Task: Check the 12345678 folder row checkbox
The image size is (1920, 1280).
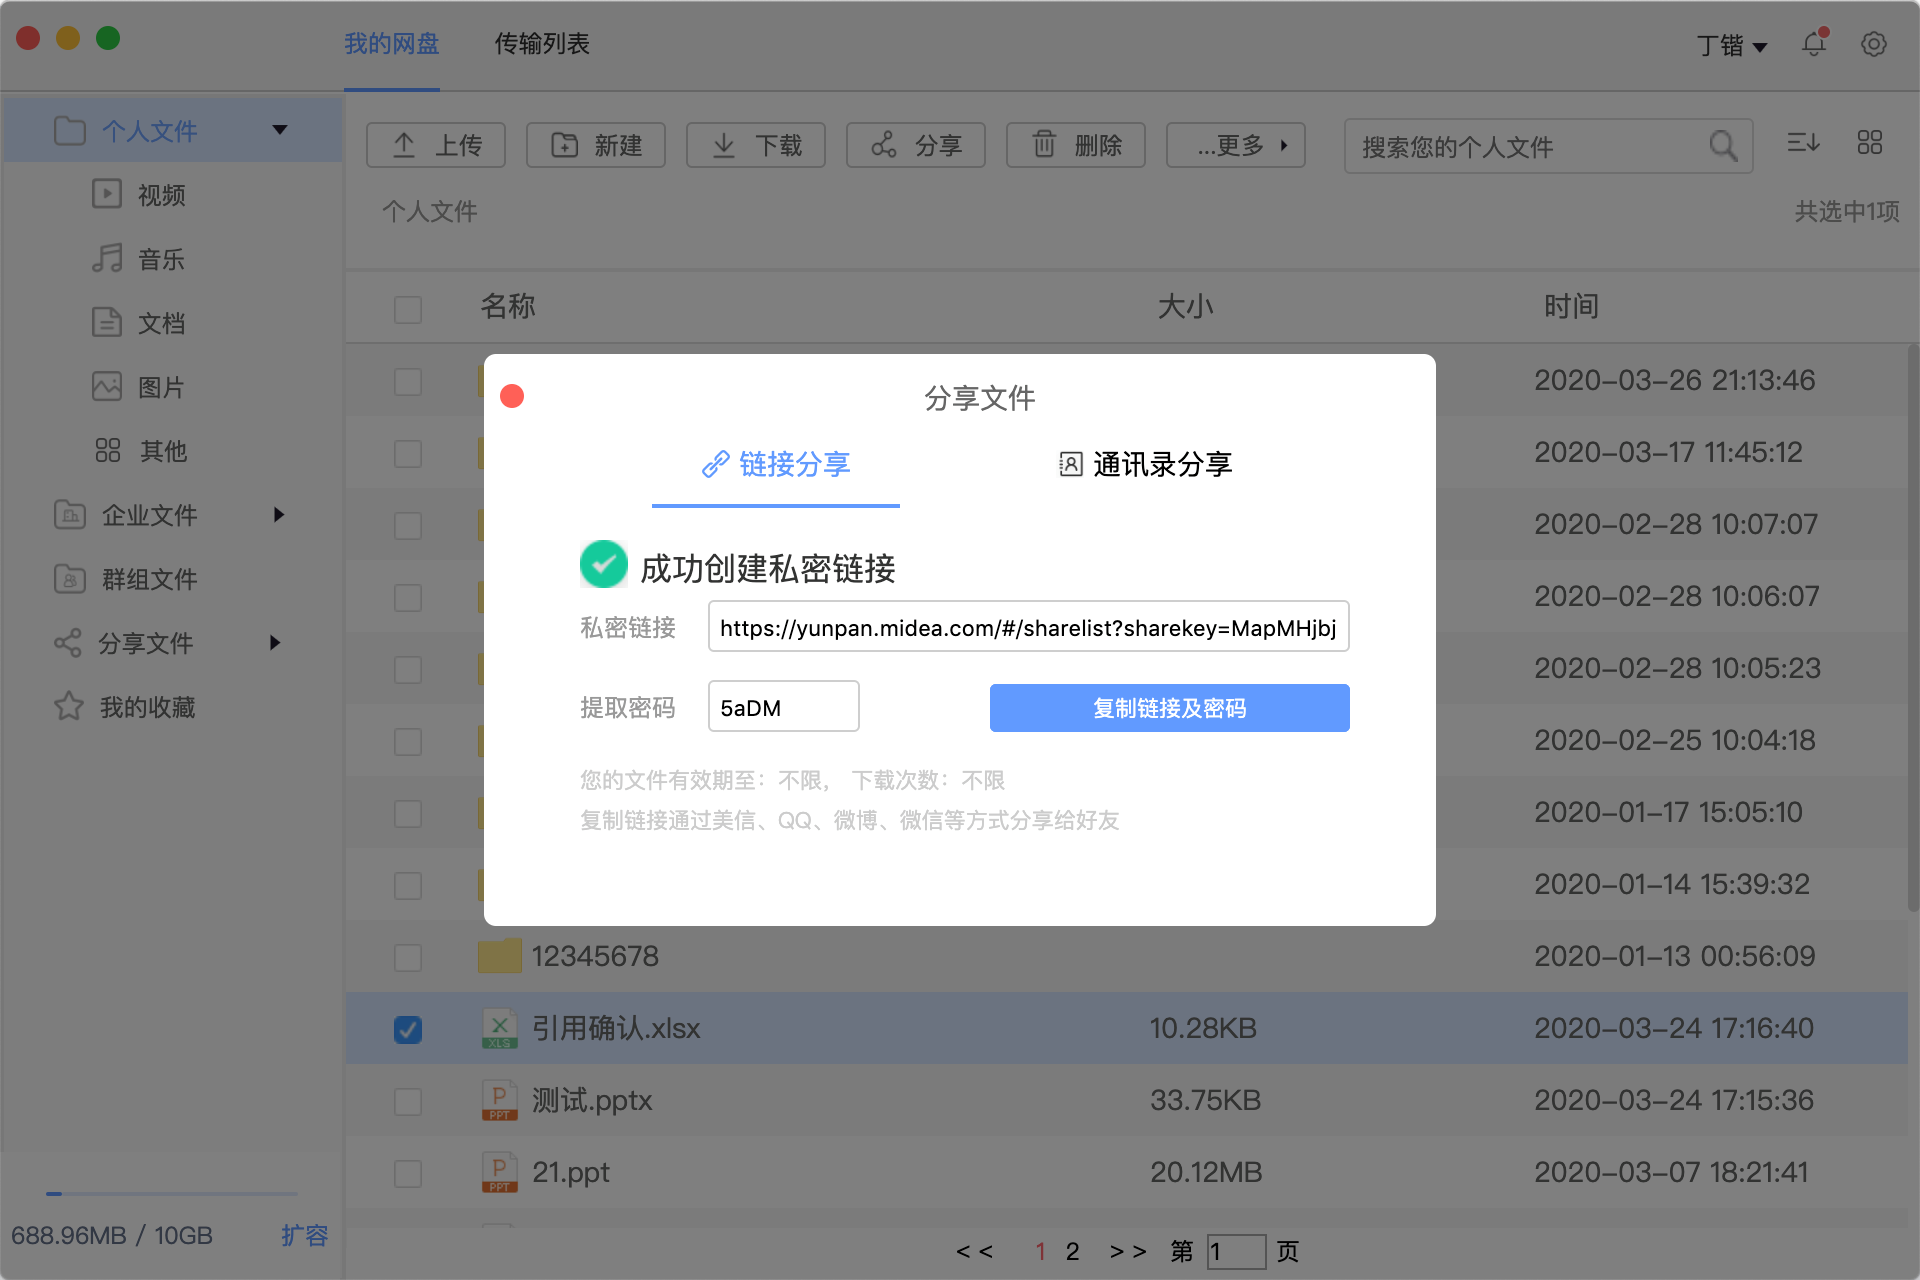Action: pyautogui.click(x=408, y=957)
